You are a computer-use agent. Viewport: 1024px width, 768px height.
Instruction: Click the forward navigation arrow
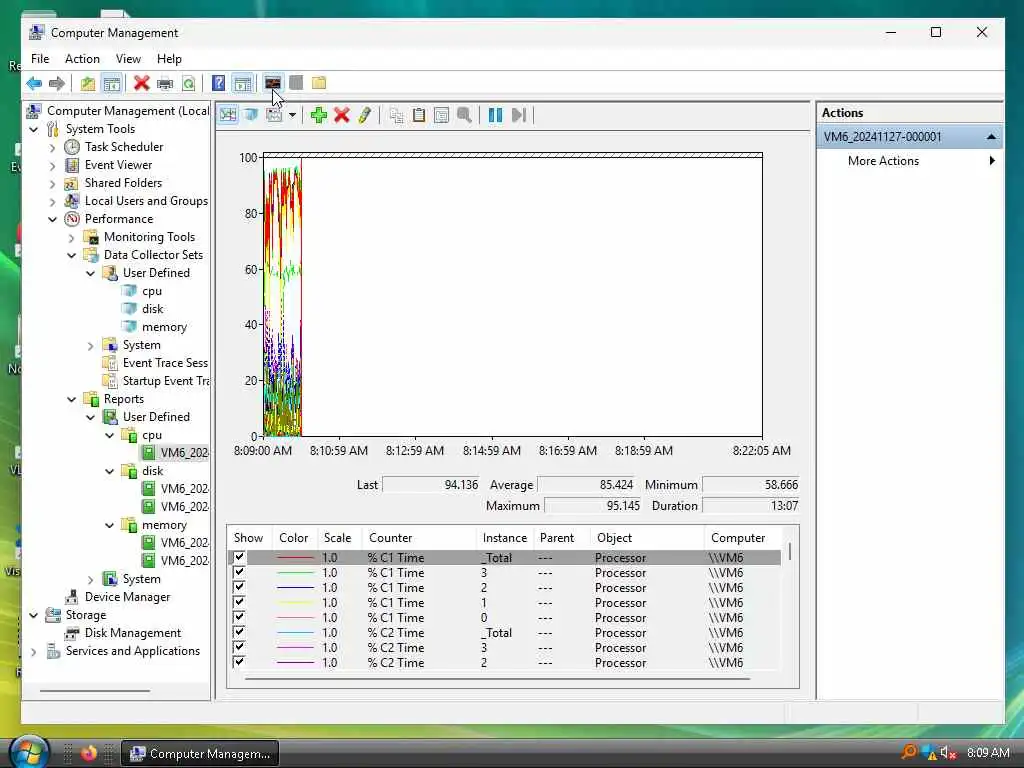tap(57, 83)
